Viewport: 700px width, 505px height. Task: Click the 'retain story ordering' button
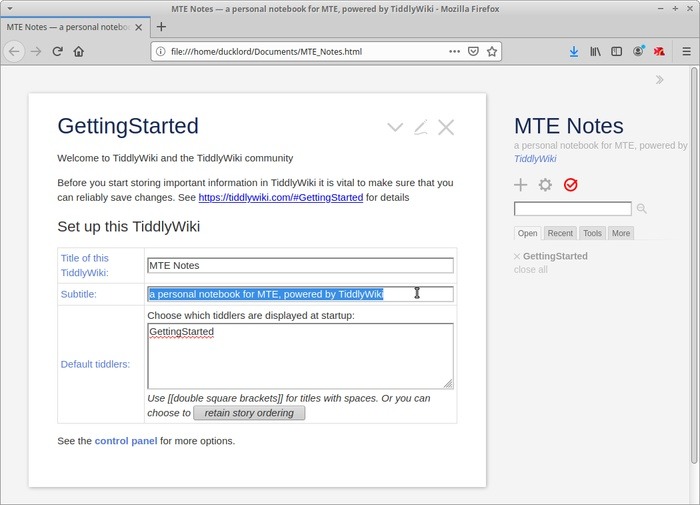point(249,413)
